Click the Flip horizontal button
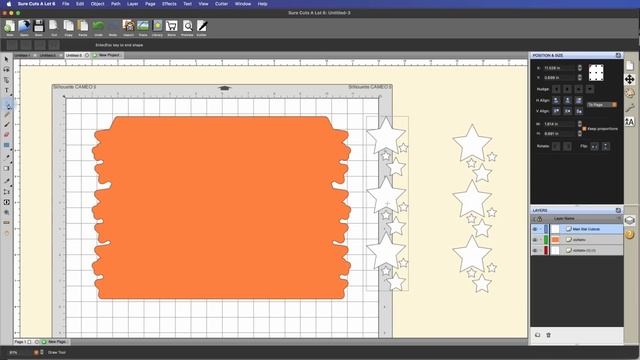This screenshot has width=640, height=360. 595,146
